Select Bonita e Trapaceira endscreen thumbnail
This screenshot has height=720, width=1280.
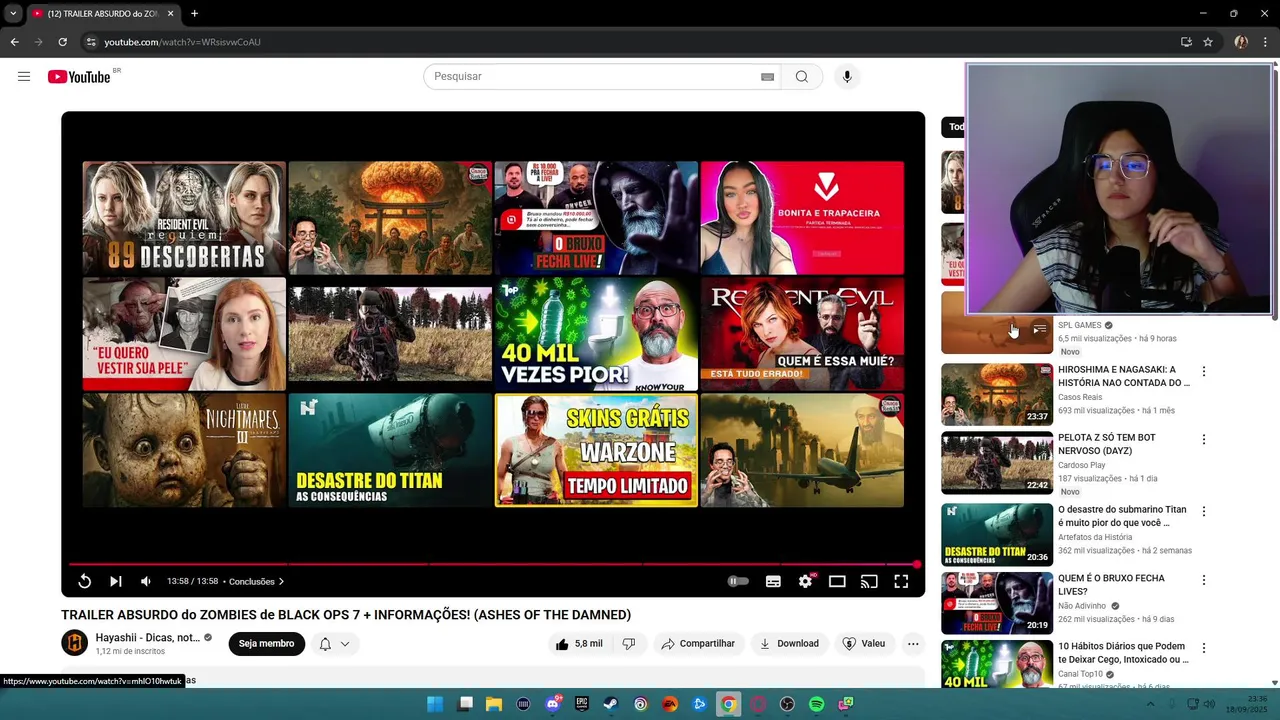click(802, 218)
